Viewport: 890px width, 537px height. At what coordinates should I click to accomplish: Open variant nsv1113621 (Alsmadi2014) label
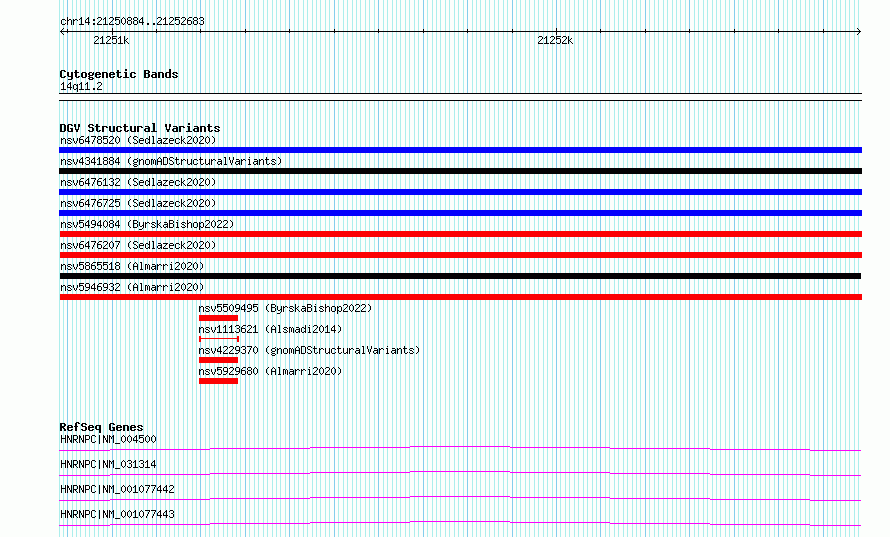(270, 329)
